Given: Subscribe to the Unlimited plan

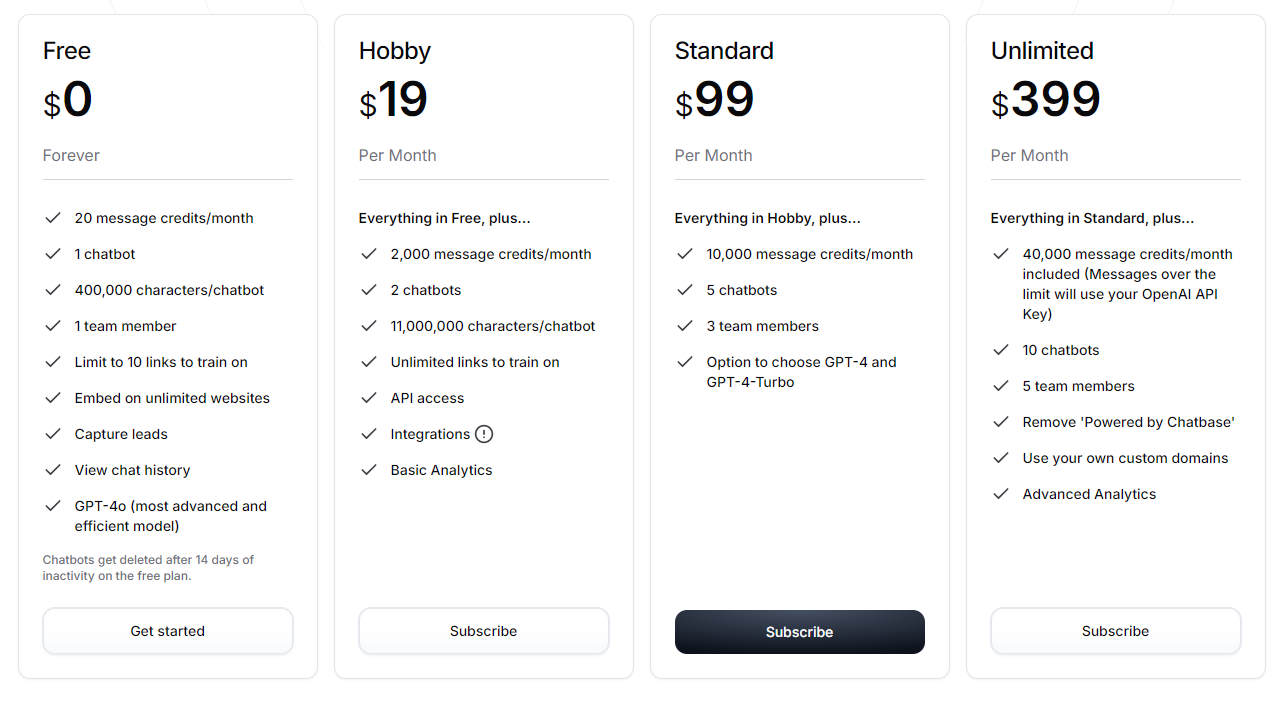Looking at the screenshot, I should [x=1116, y=631].
